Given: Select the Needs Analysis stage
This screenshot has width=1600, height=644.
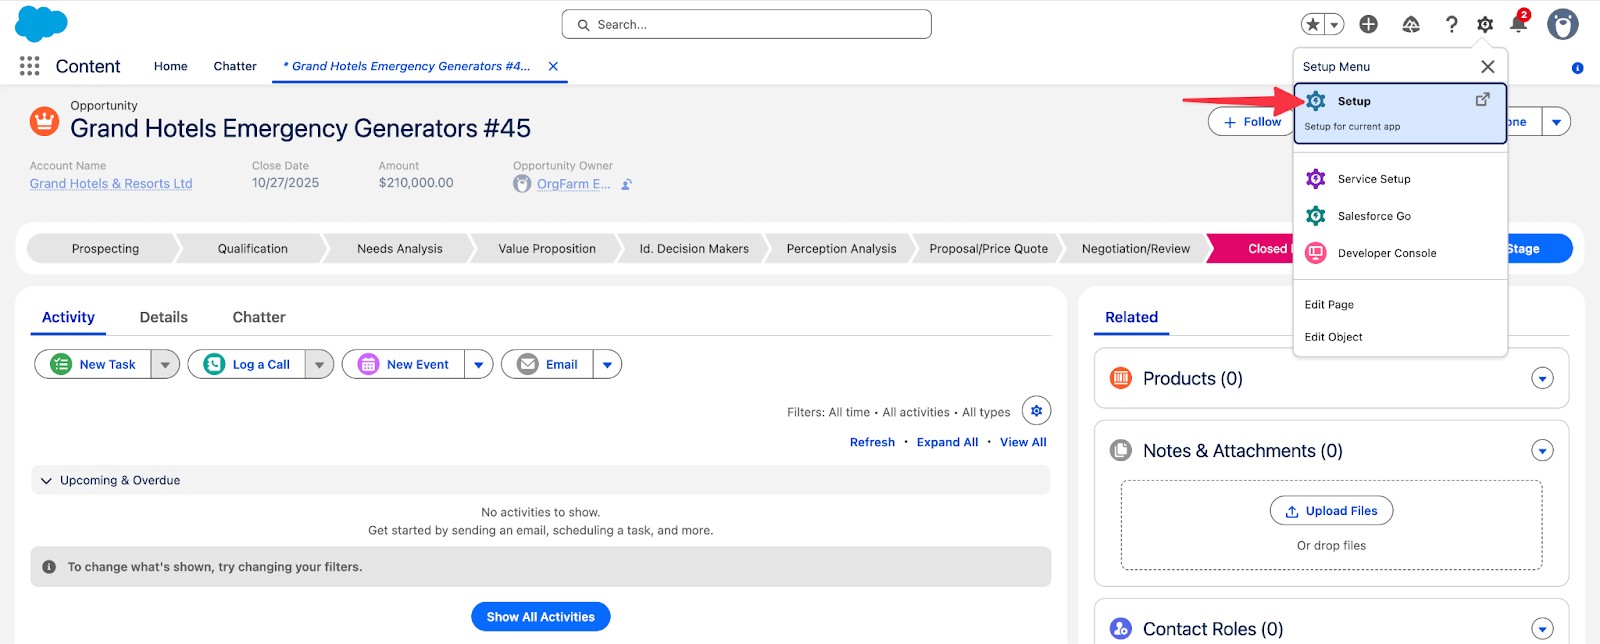Looking at the screenshot, I should point(400,249).
